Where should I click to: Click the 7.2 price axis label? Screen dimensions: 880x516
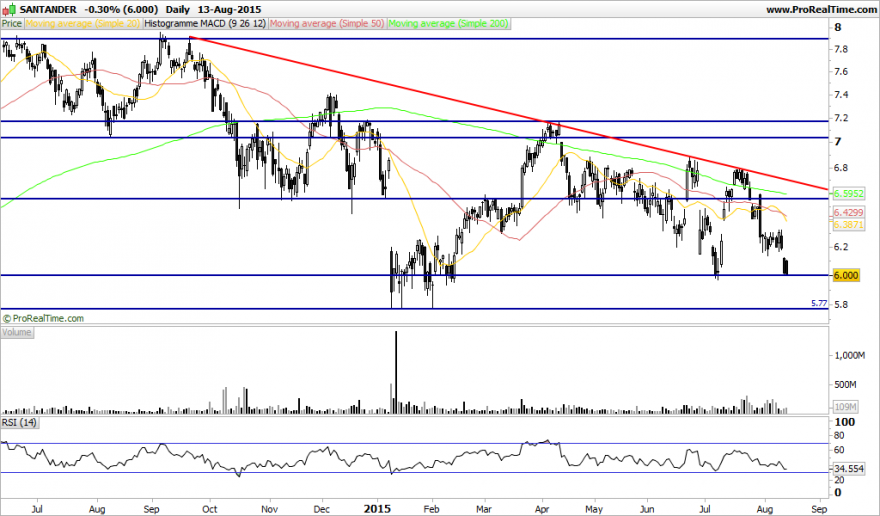point(841,118)
